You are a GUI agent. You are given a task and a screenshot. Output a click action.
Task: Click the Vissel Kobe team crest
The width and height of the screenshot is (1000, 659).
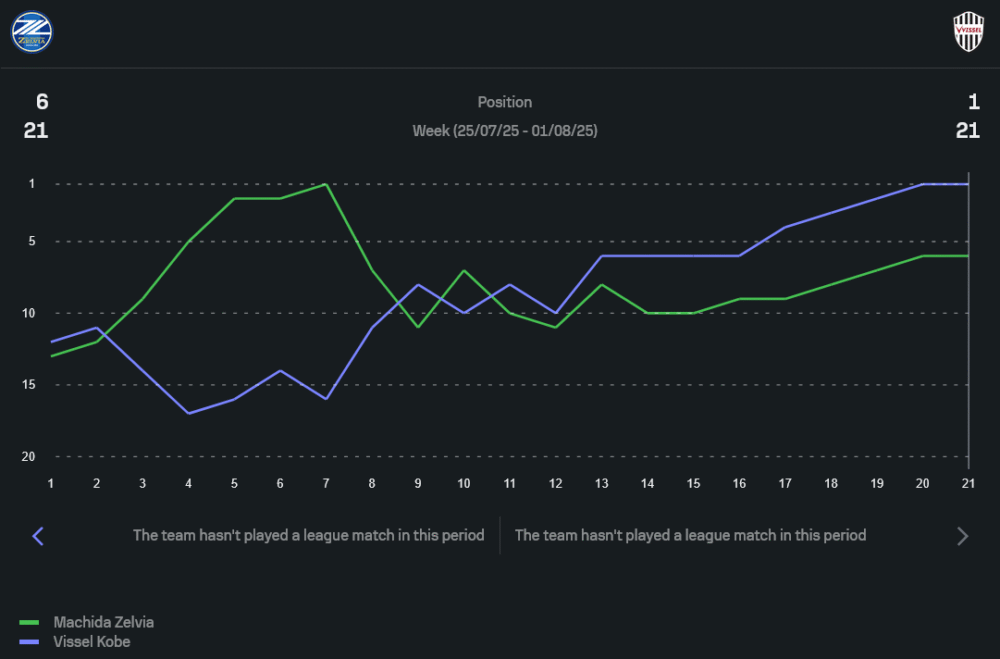pyautogui.click(x=968, y=31)
